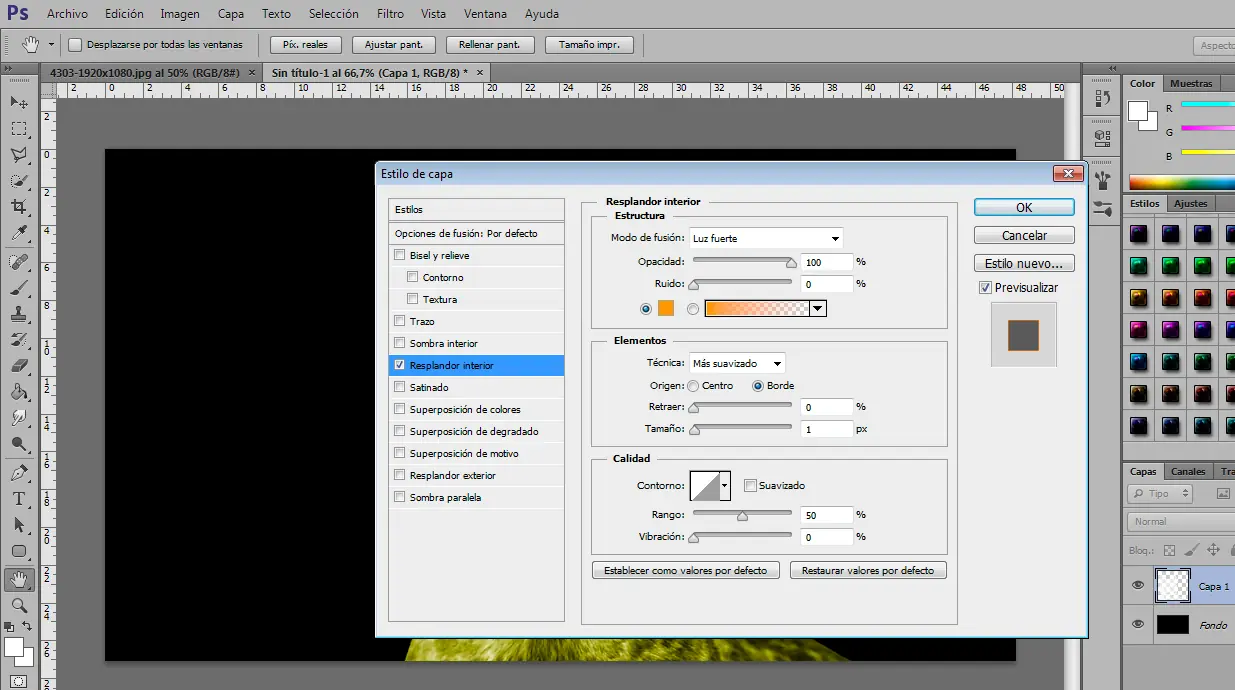Screen dimensions: 1235x690
Task: Open the History panel icon
Action: [1103, 97]
